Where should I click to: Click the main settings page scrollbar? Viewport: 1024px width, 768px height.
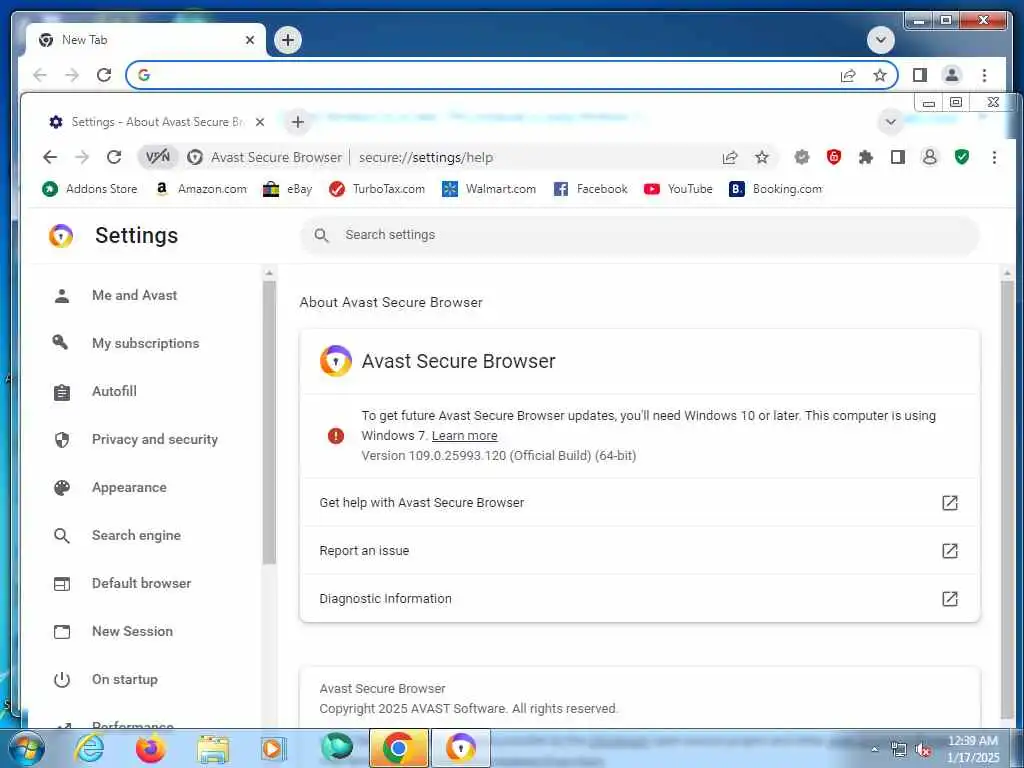[1007, 500]
